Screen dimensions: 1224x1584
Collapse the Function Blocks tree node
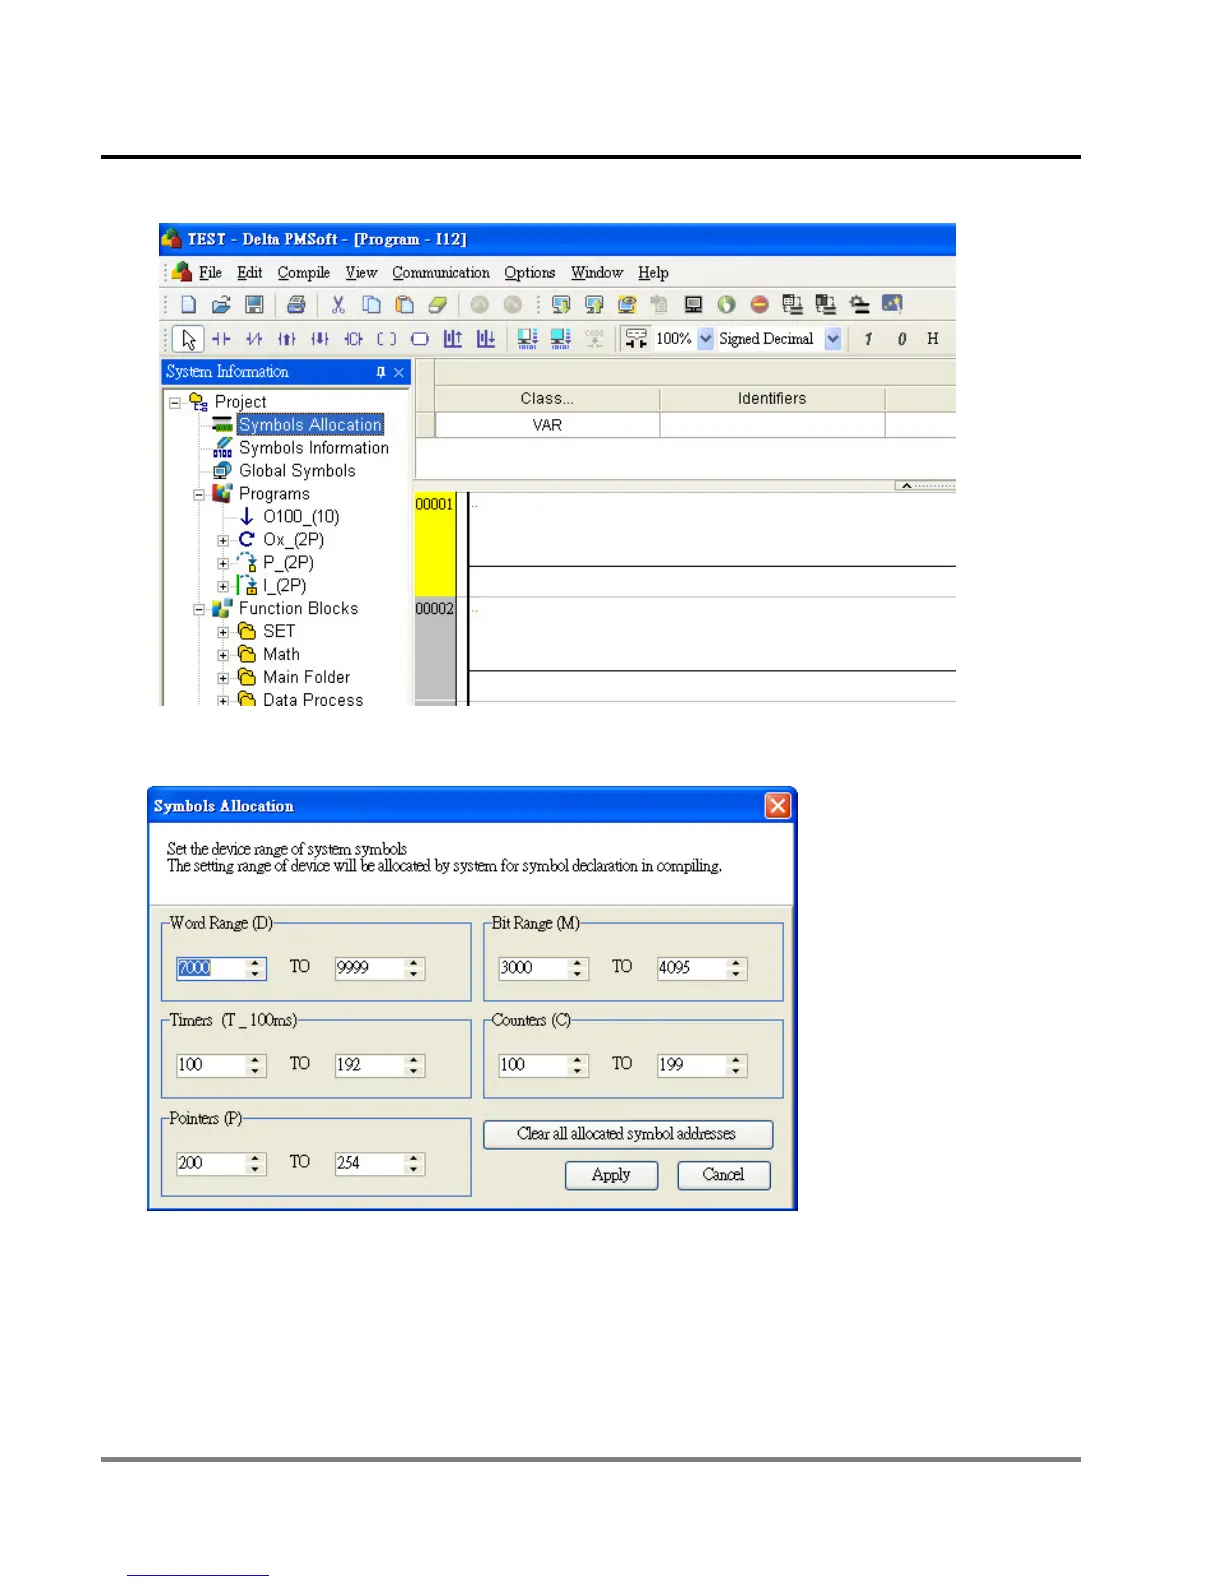tap(199, 609)
